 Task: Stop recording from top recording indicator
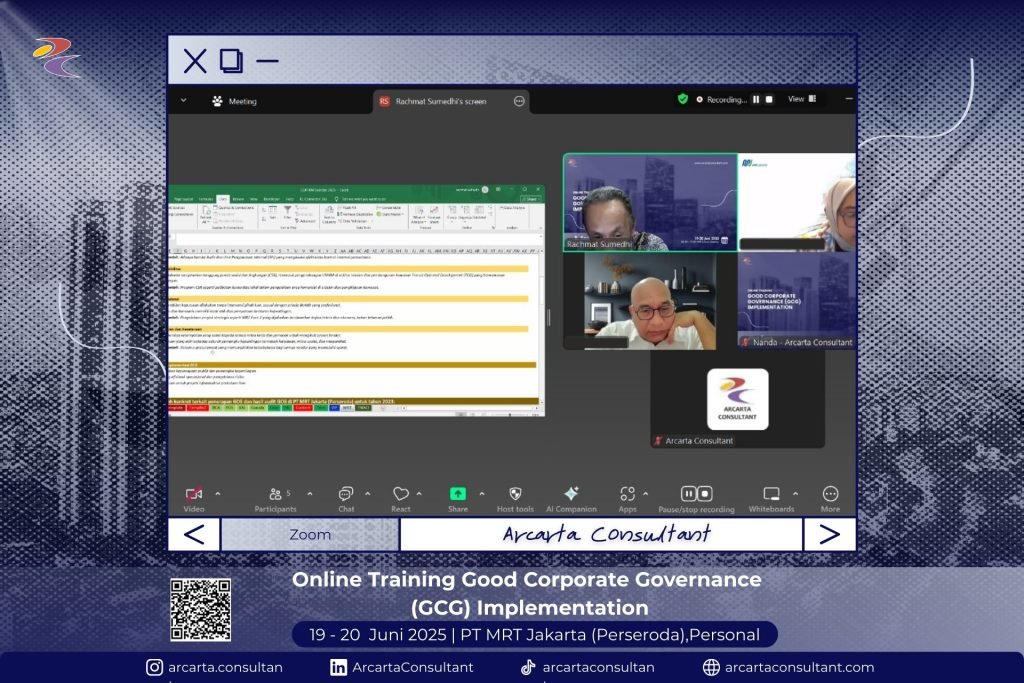point(769,100)
